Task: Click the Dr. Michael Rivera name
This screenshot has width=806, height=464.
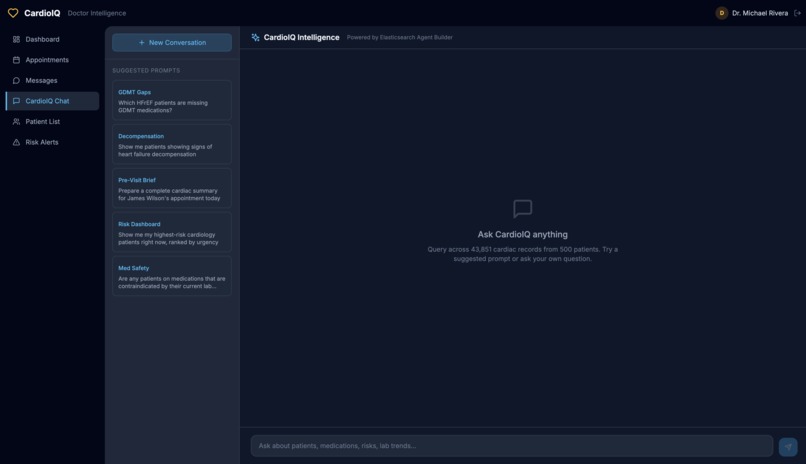Action: pyautogui.click(x=760, y=13)
